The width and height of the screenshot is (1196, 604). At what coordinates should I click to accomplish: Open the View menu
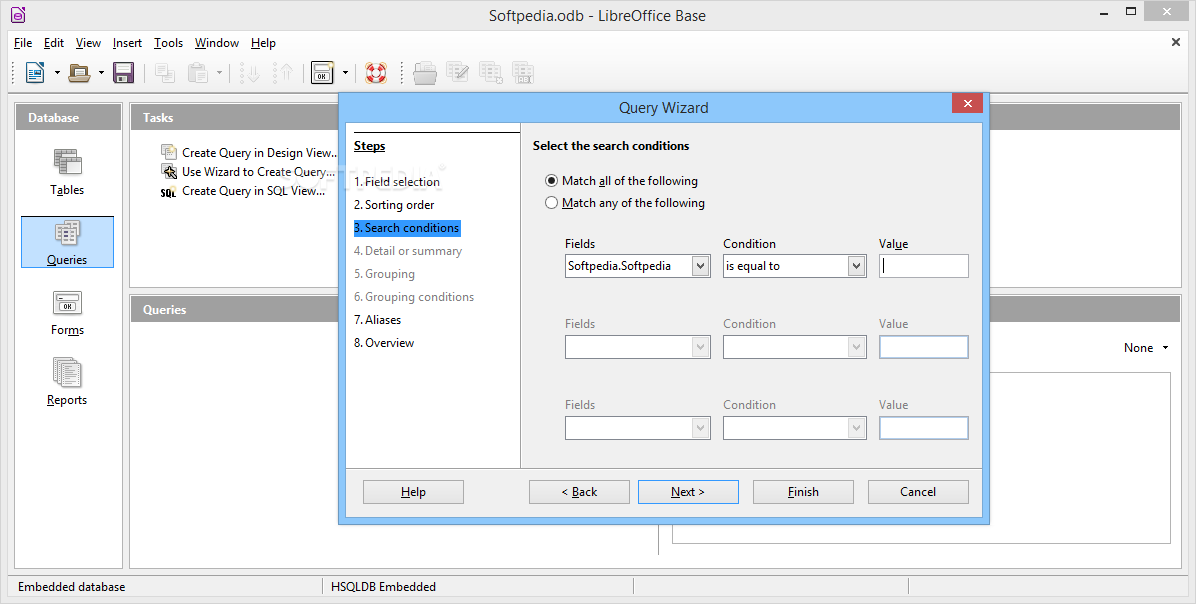pyautogui.click(x=88, y=43)
